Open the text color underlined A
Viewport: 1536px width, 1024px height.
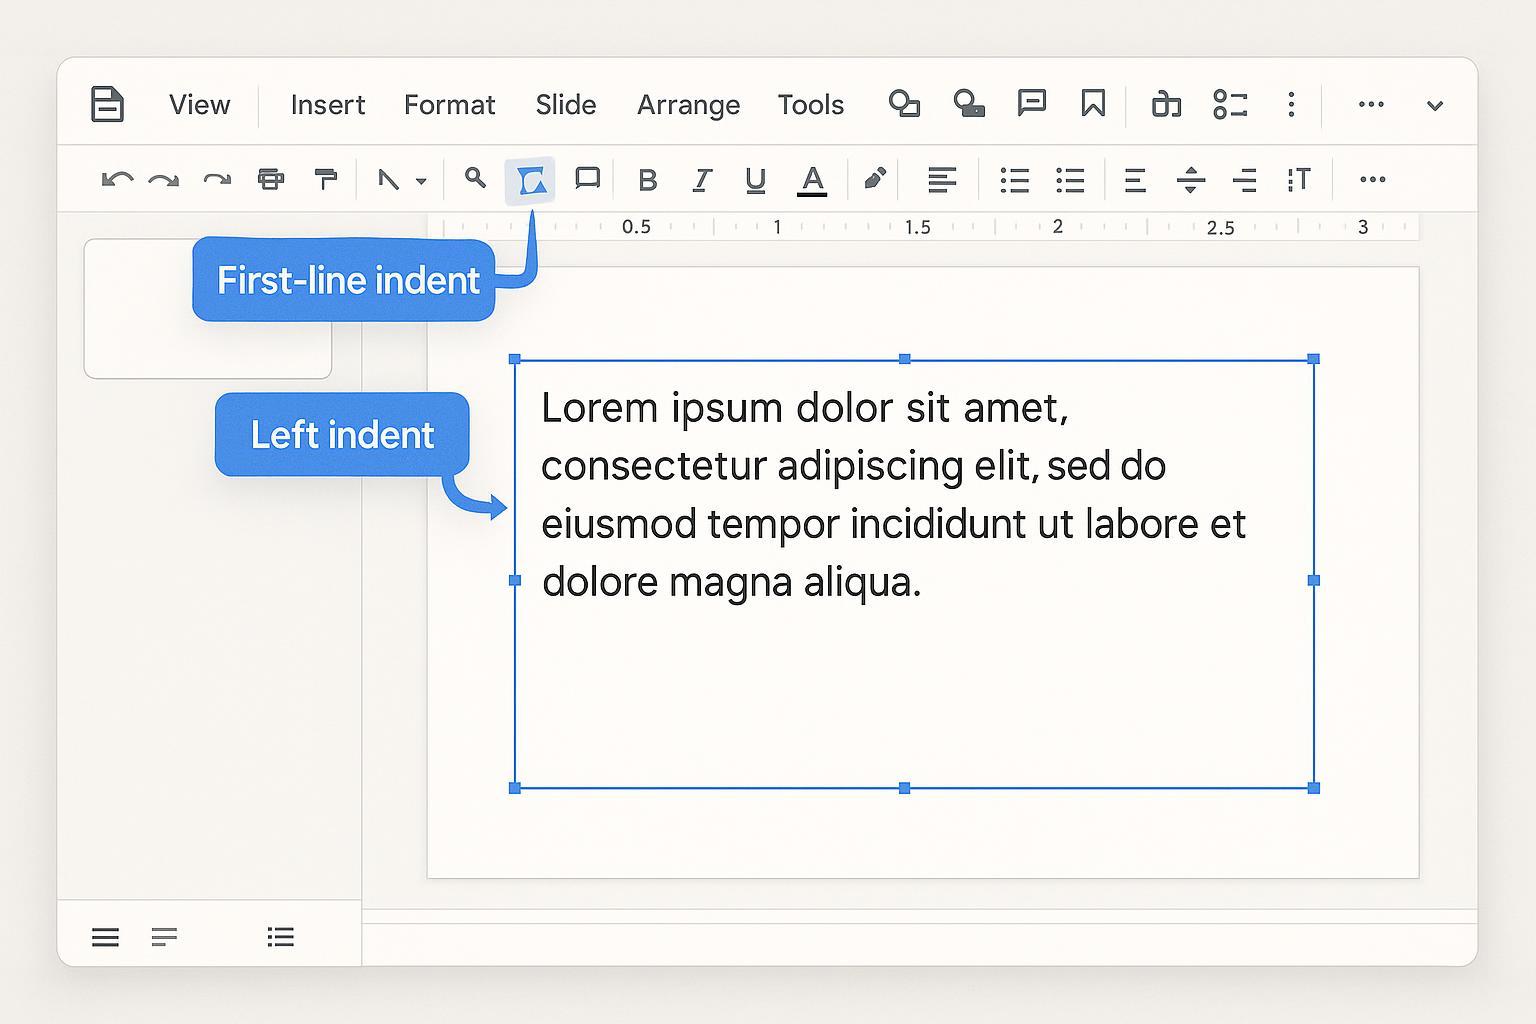(812, 181)
